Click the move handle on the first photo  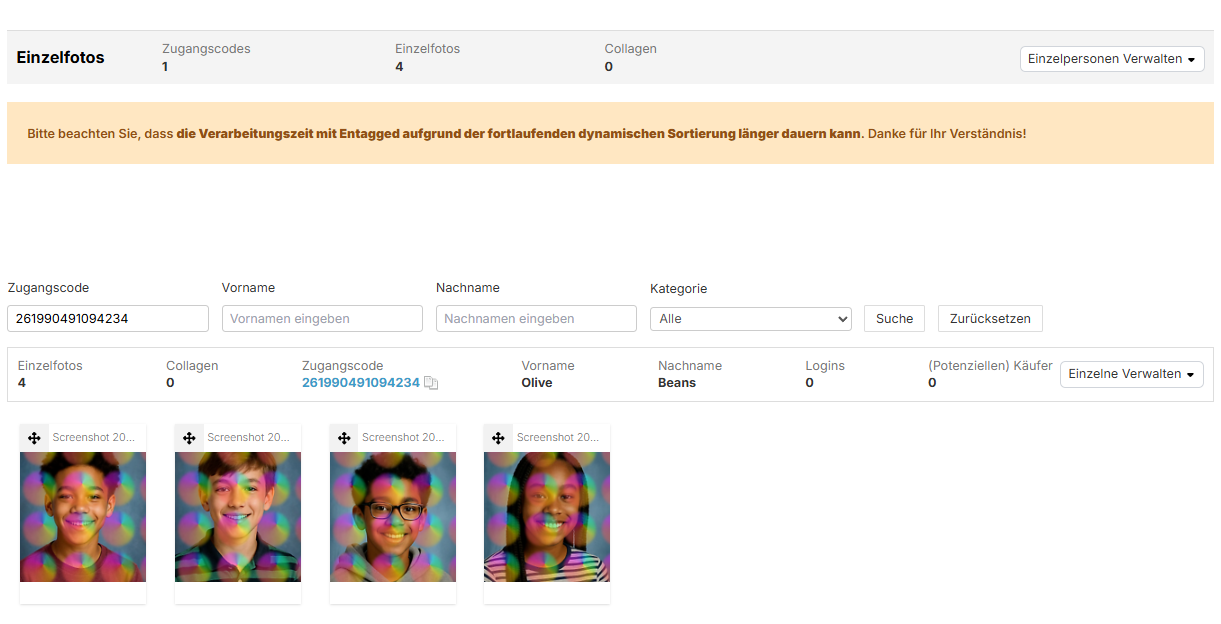click(x=34, y=438)
